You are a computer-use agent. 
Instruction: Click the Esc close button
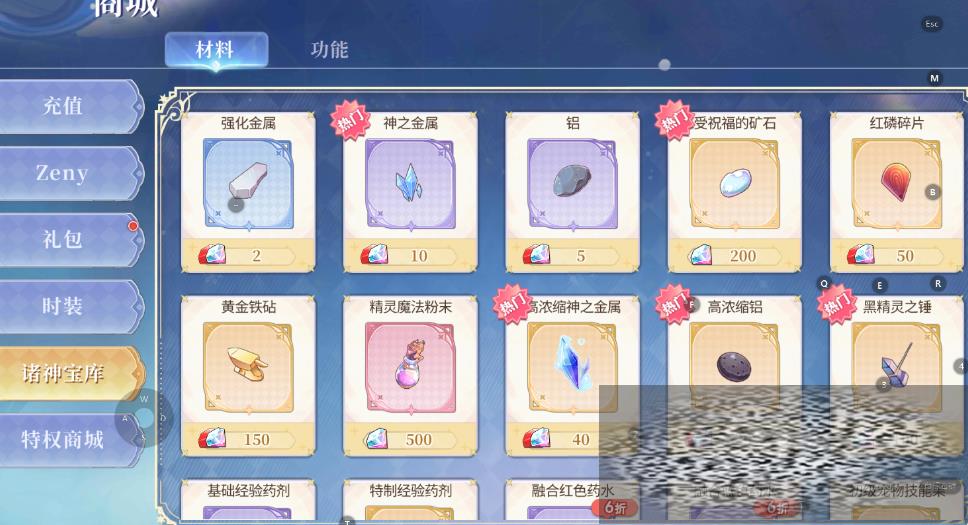coord(932,24)
